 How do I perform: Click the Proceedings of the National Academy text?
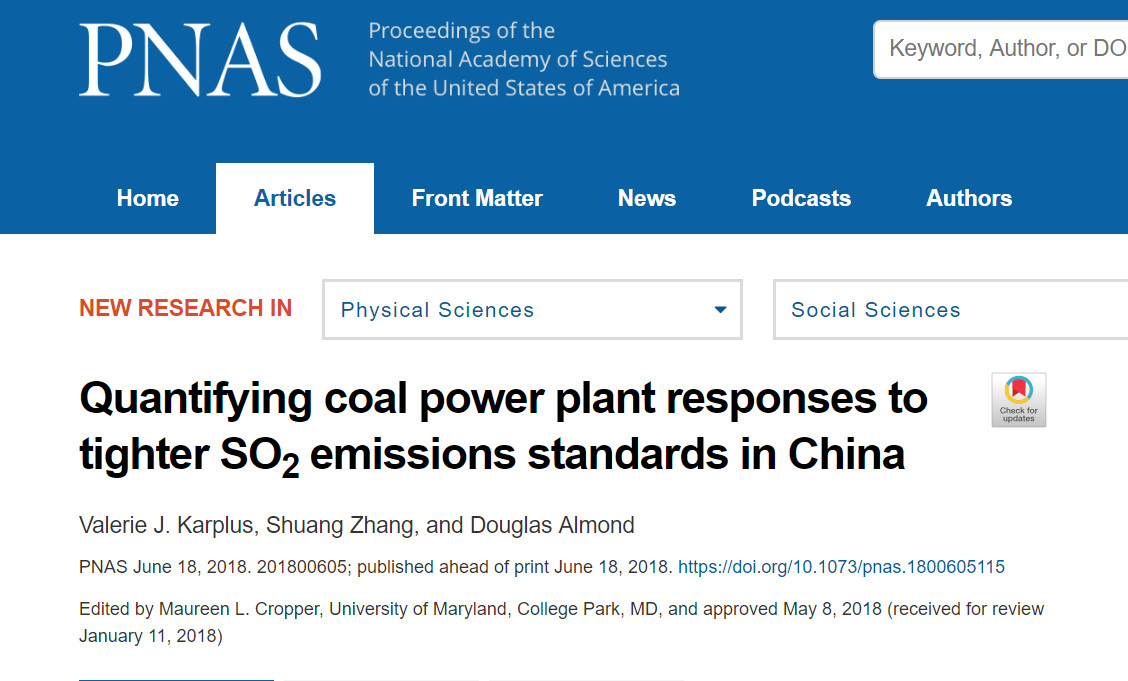tap(524, 59)
